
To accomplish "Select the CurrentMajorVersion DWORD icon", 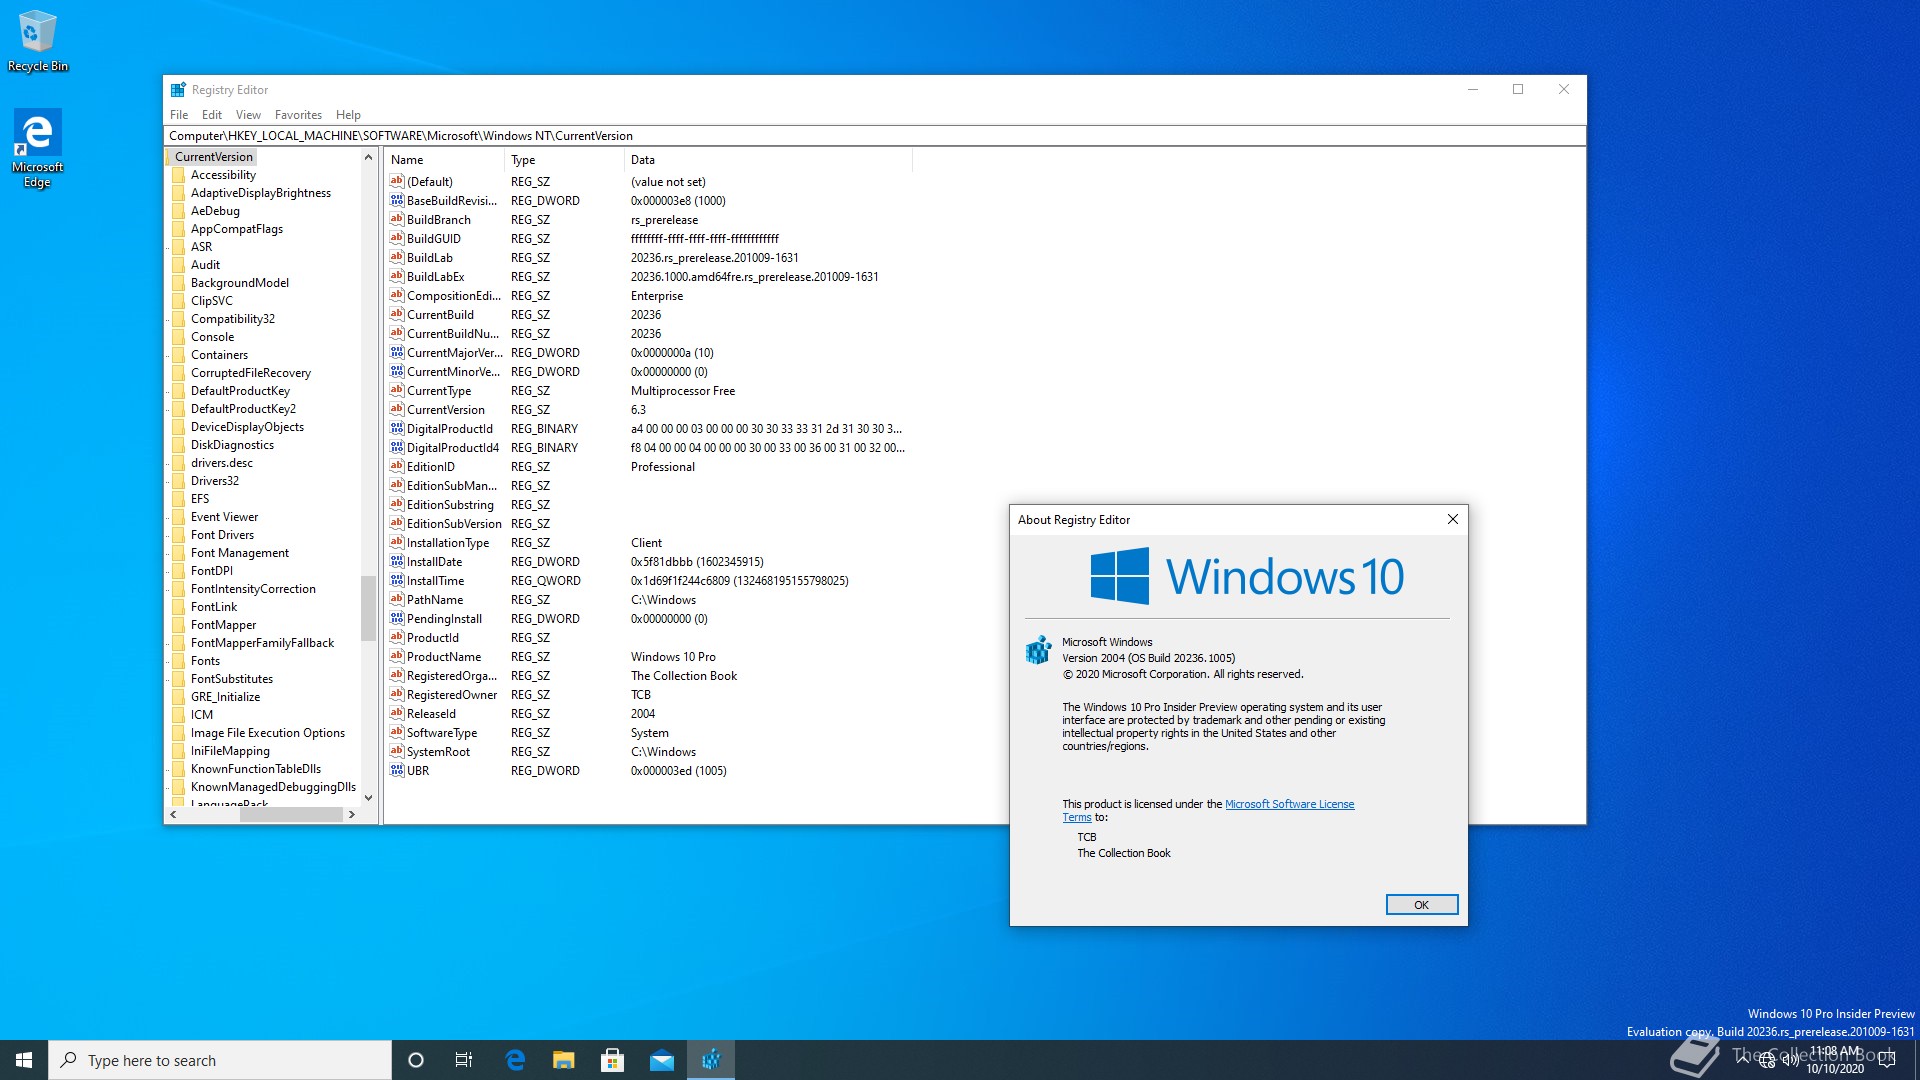I will (x=397, y=352).
